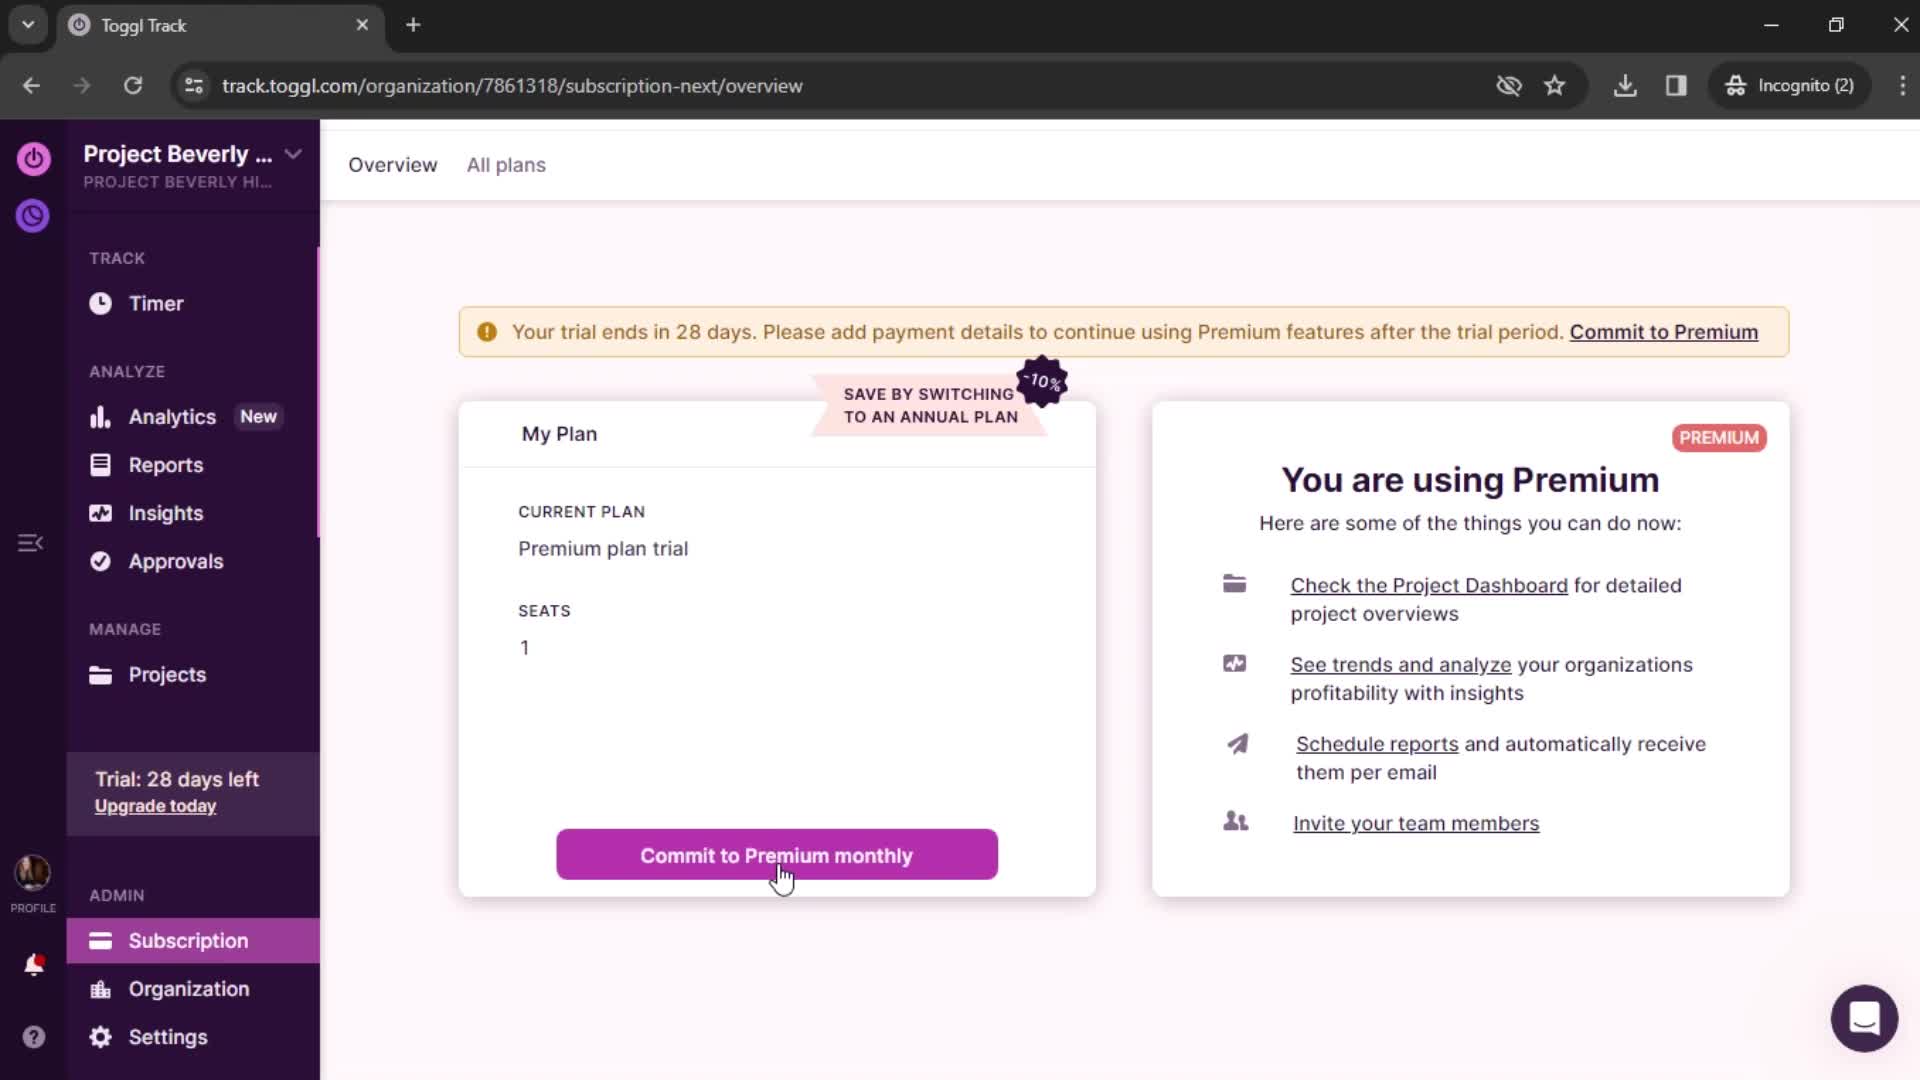Open the Timer section

(156, 303)
